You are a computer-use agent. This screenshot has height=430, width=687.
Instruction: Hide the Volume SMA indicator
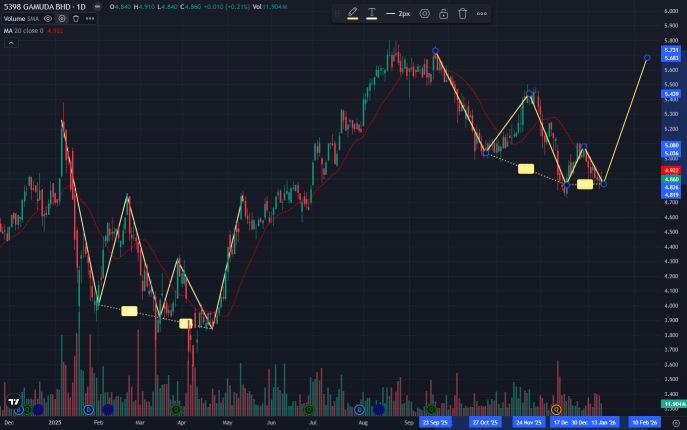(x=48, y=19)
